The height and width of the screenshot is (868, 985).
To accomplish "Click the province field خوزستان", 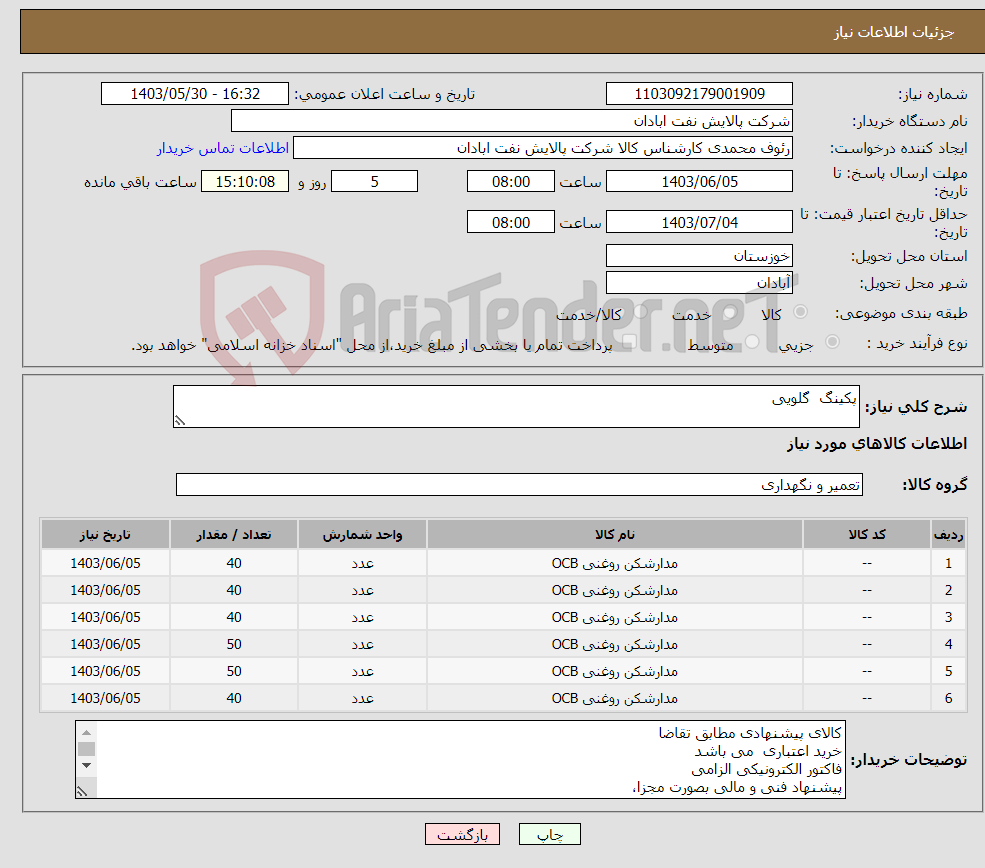I will (699, 256).
